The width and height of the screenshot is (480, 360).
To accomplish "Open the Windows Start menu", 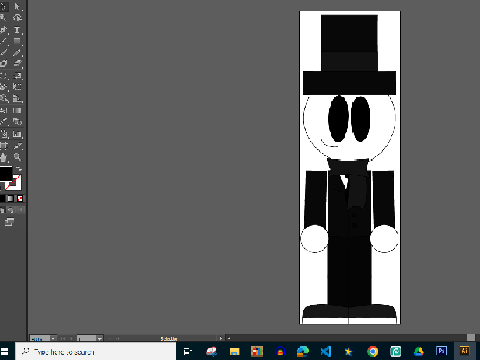I will pyautogui.click(x=4, y=351).
